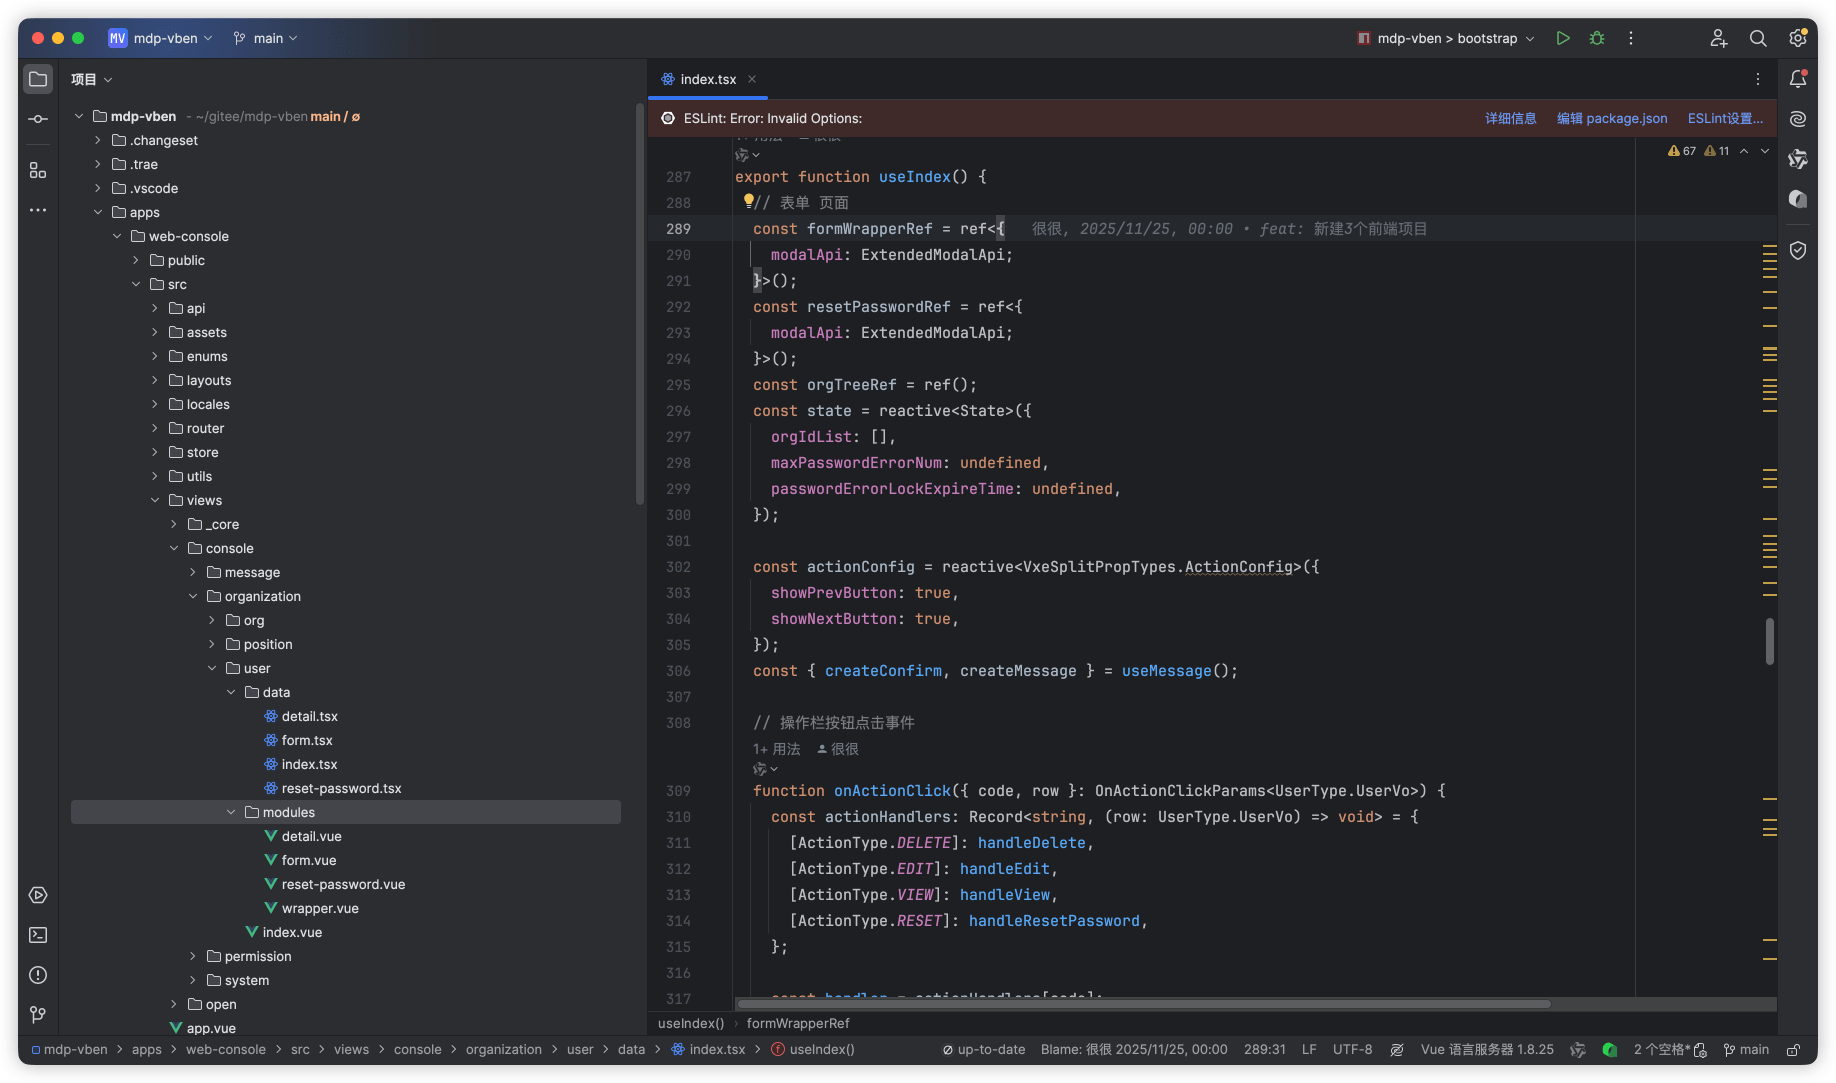Open the Notifications bell icon

[1798, 79]
